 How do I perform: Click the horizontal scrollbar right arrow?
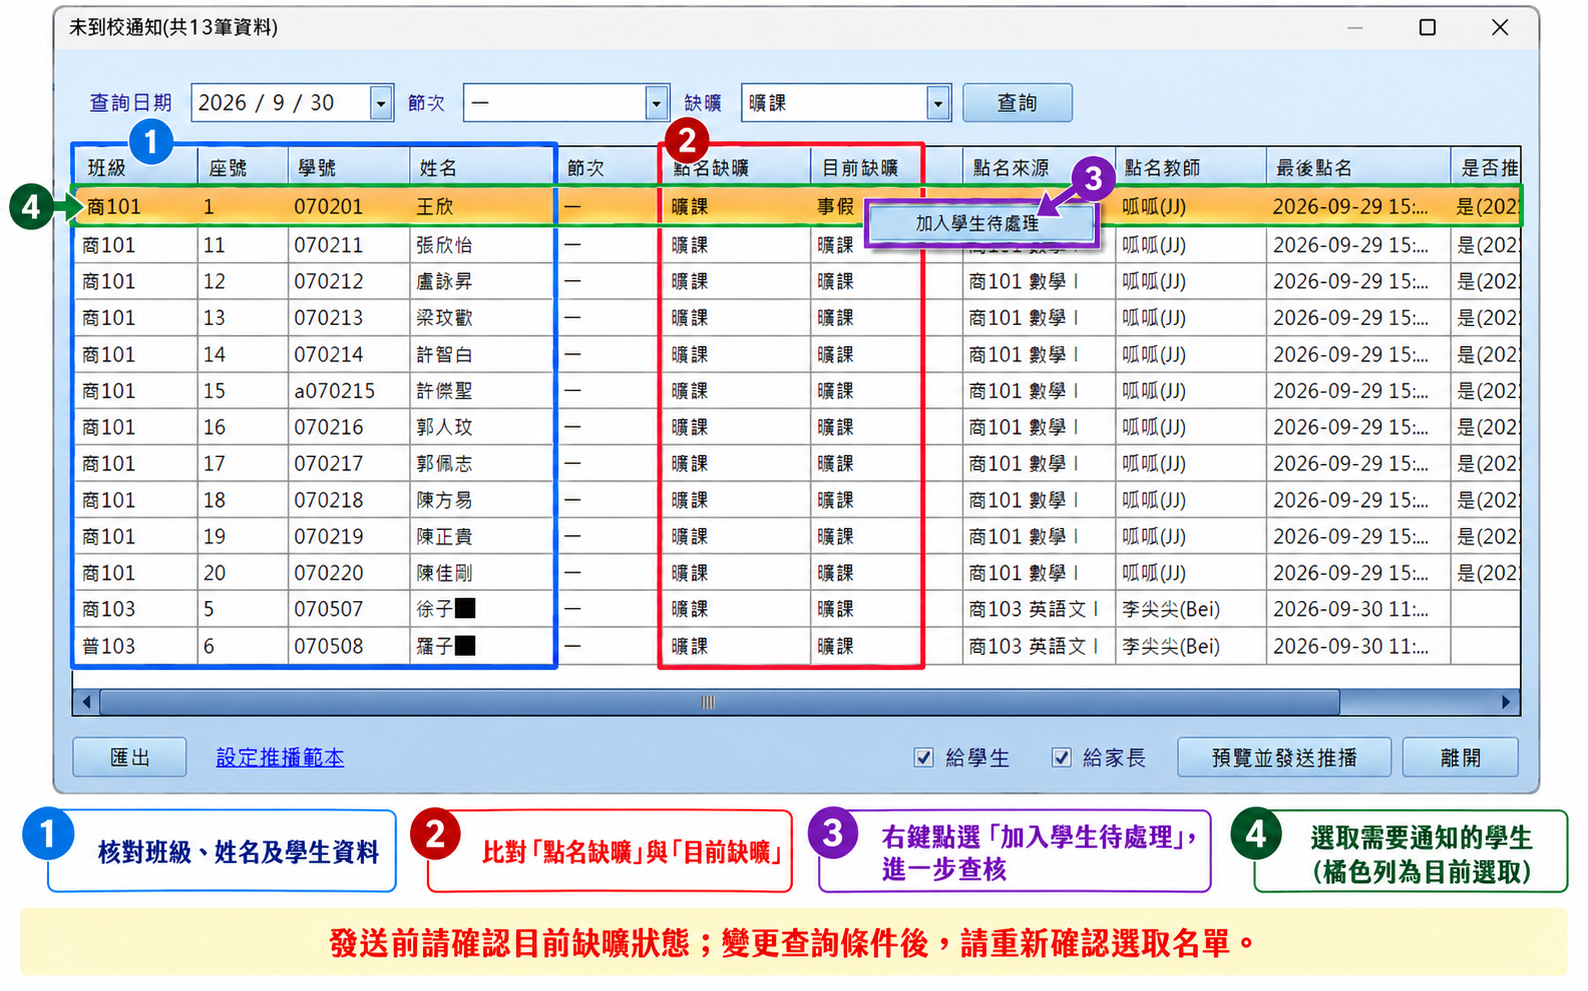(1506, 702)
